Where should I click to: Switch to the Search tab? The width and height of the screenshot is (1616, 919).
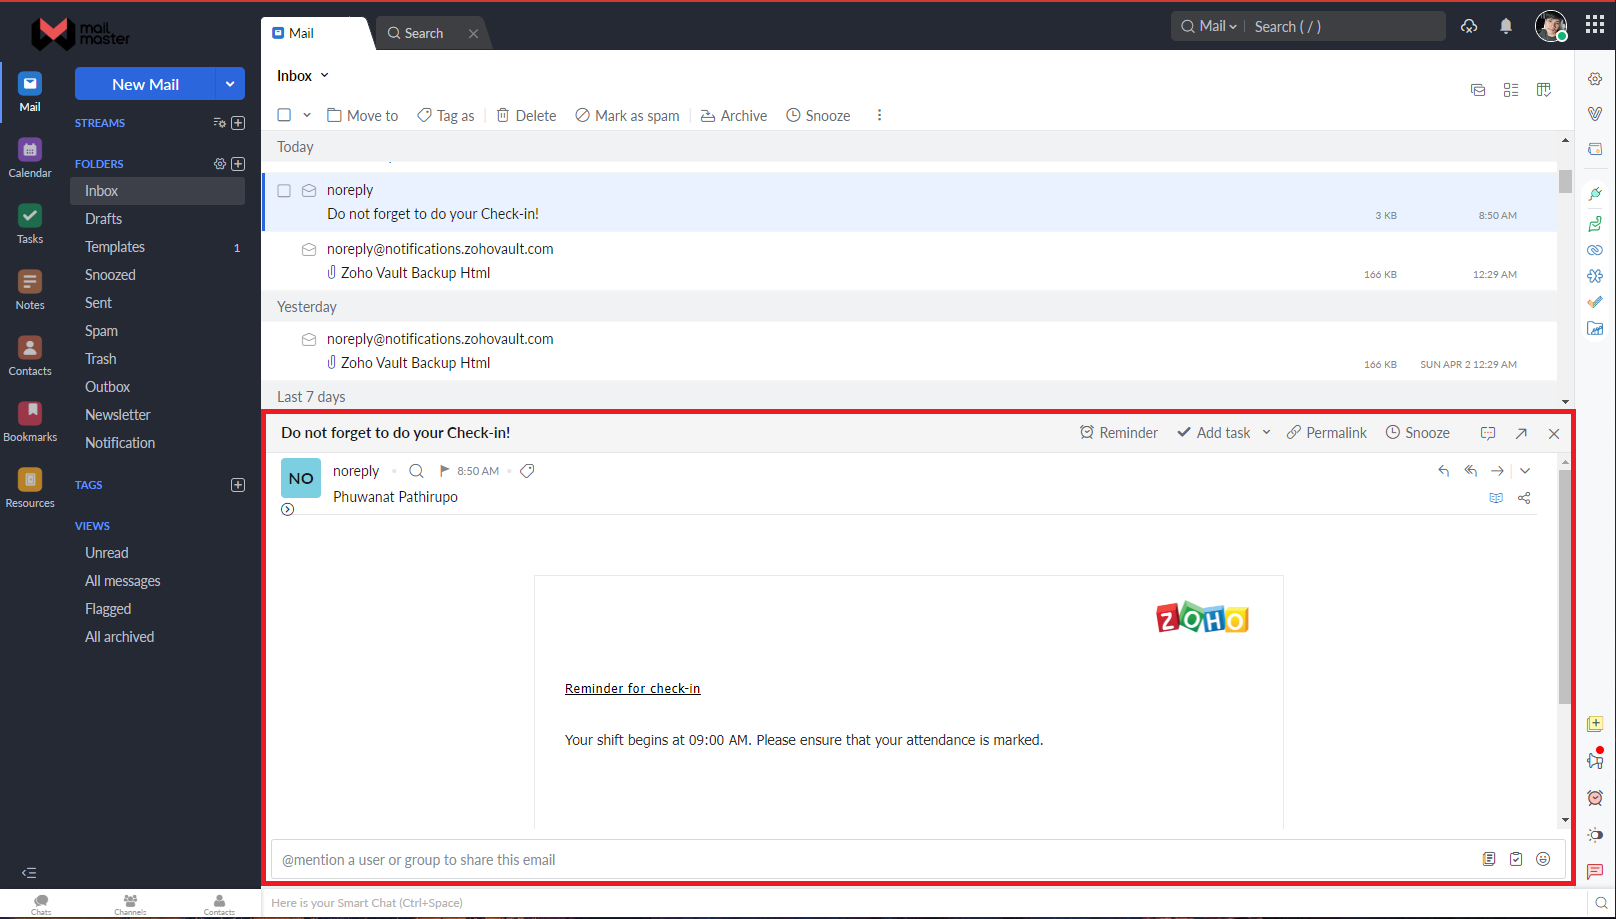[421, 32]
